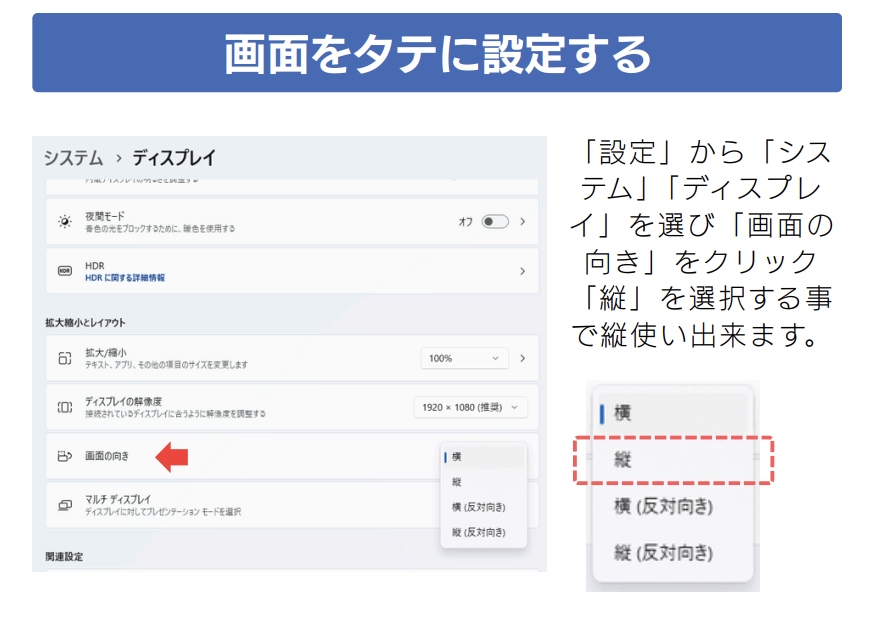The height and width of the screenshot is (640, 872).
Task: Open the 100% scaling dropdown
Action: pyautogui.click(x=464, y=358)
